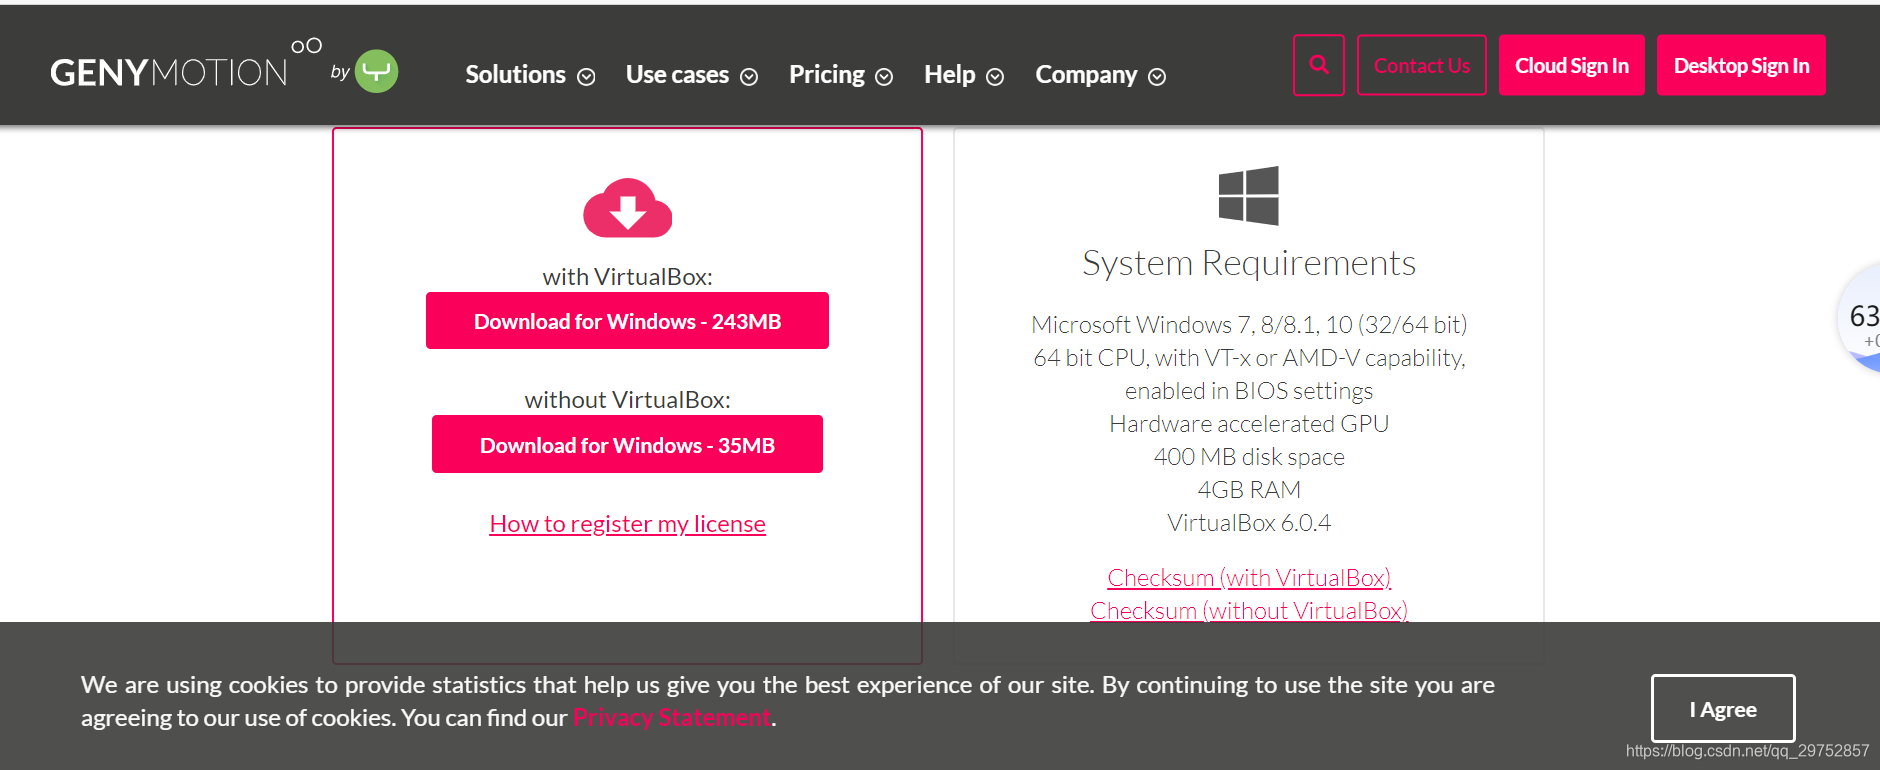Click the 'VirtualBox 6.0.4' text
The width and height of the screenshot is (1880, 770).
point(1249,523)
